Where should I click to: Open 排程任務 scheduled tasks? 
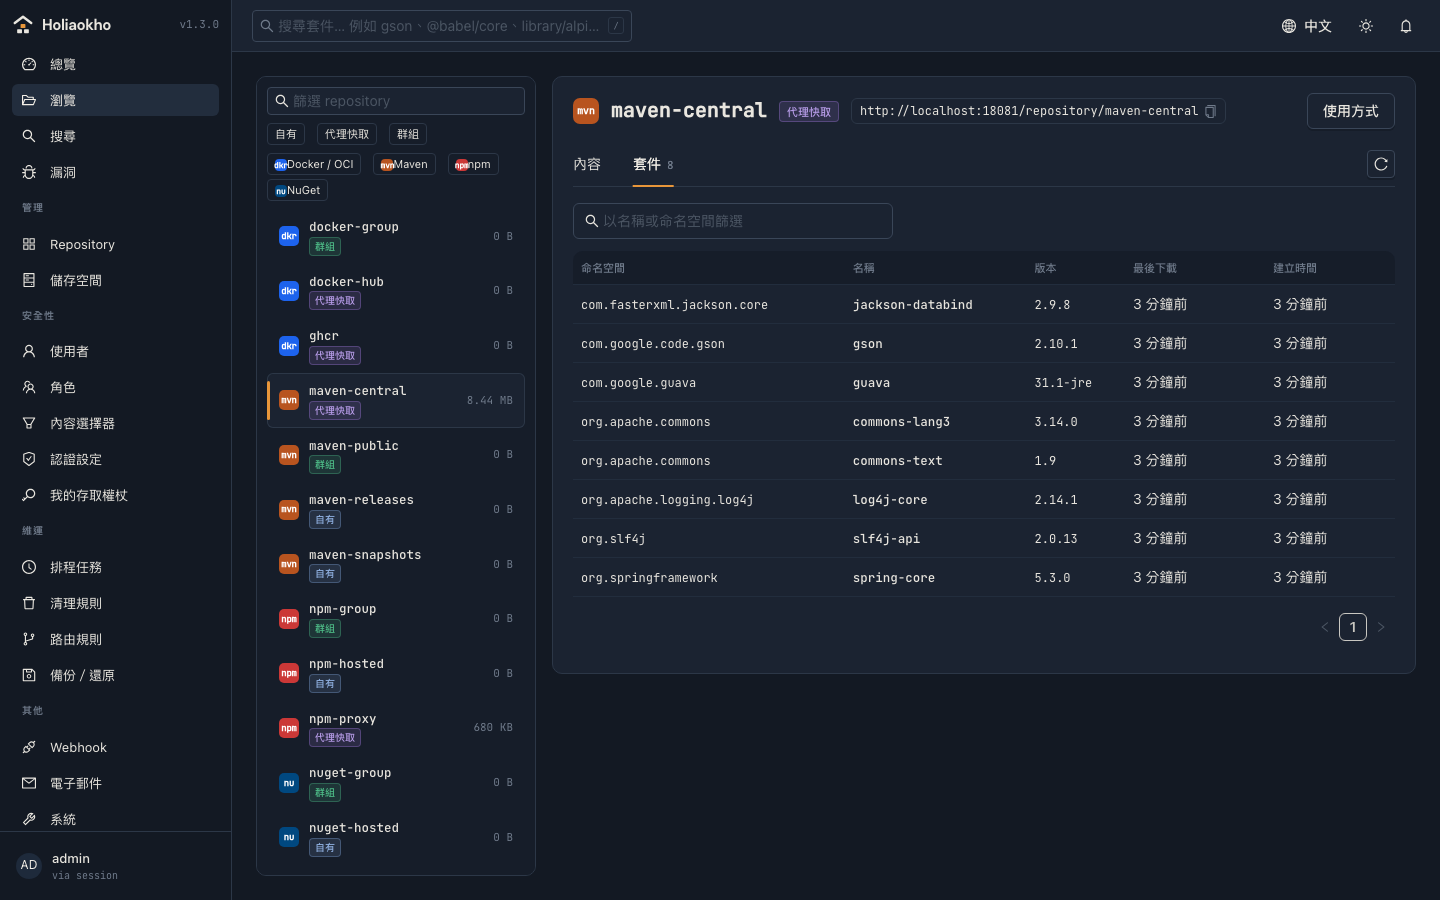[x=115, y=567]
